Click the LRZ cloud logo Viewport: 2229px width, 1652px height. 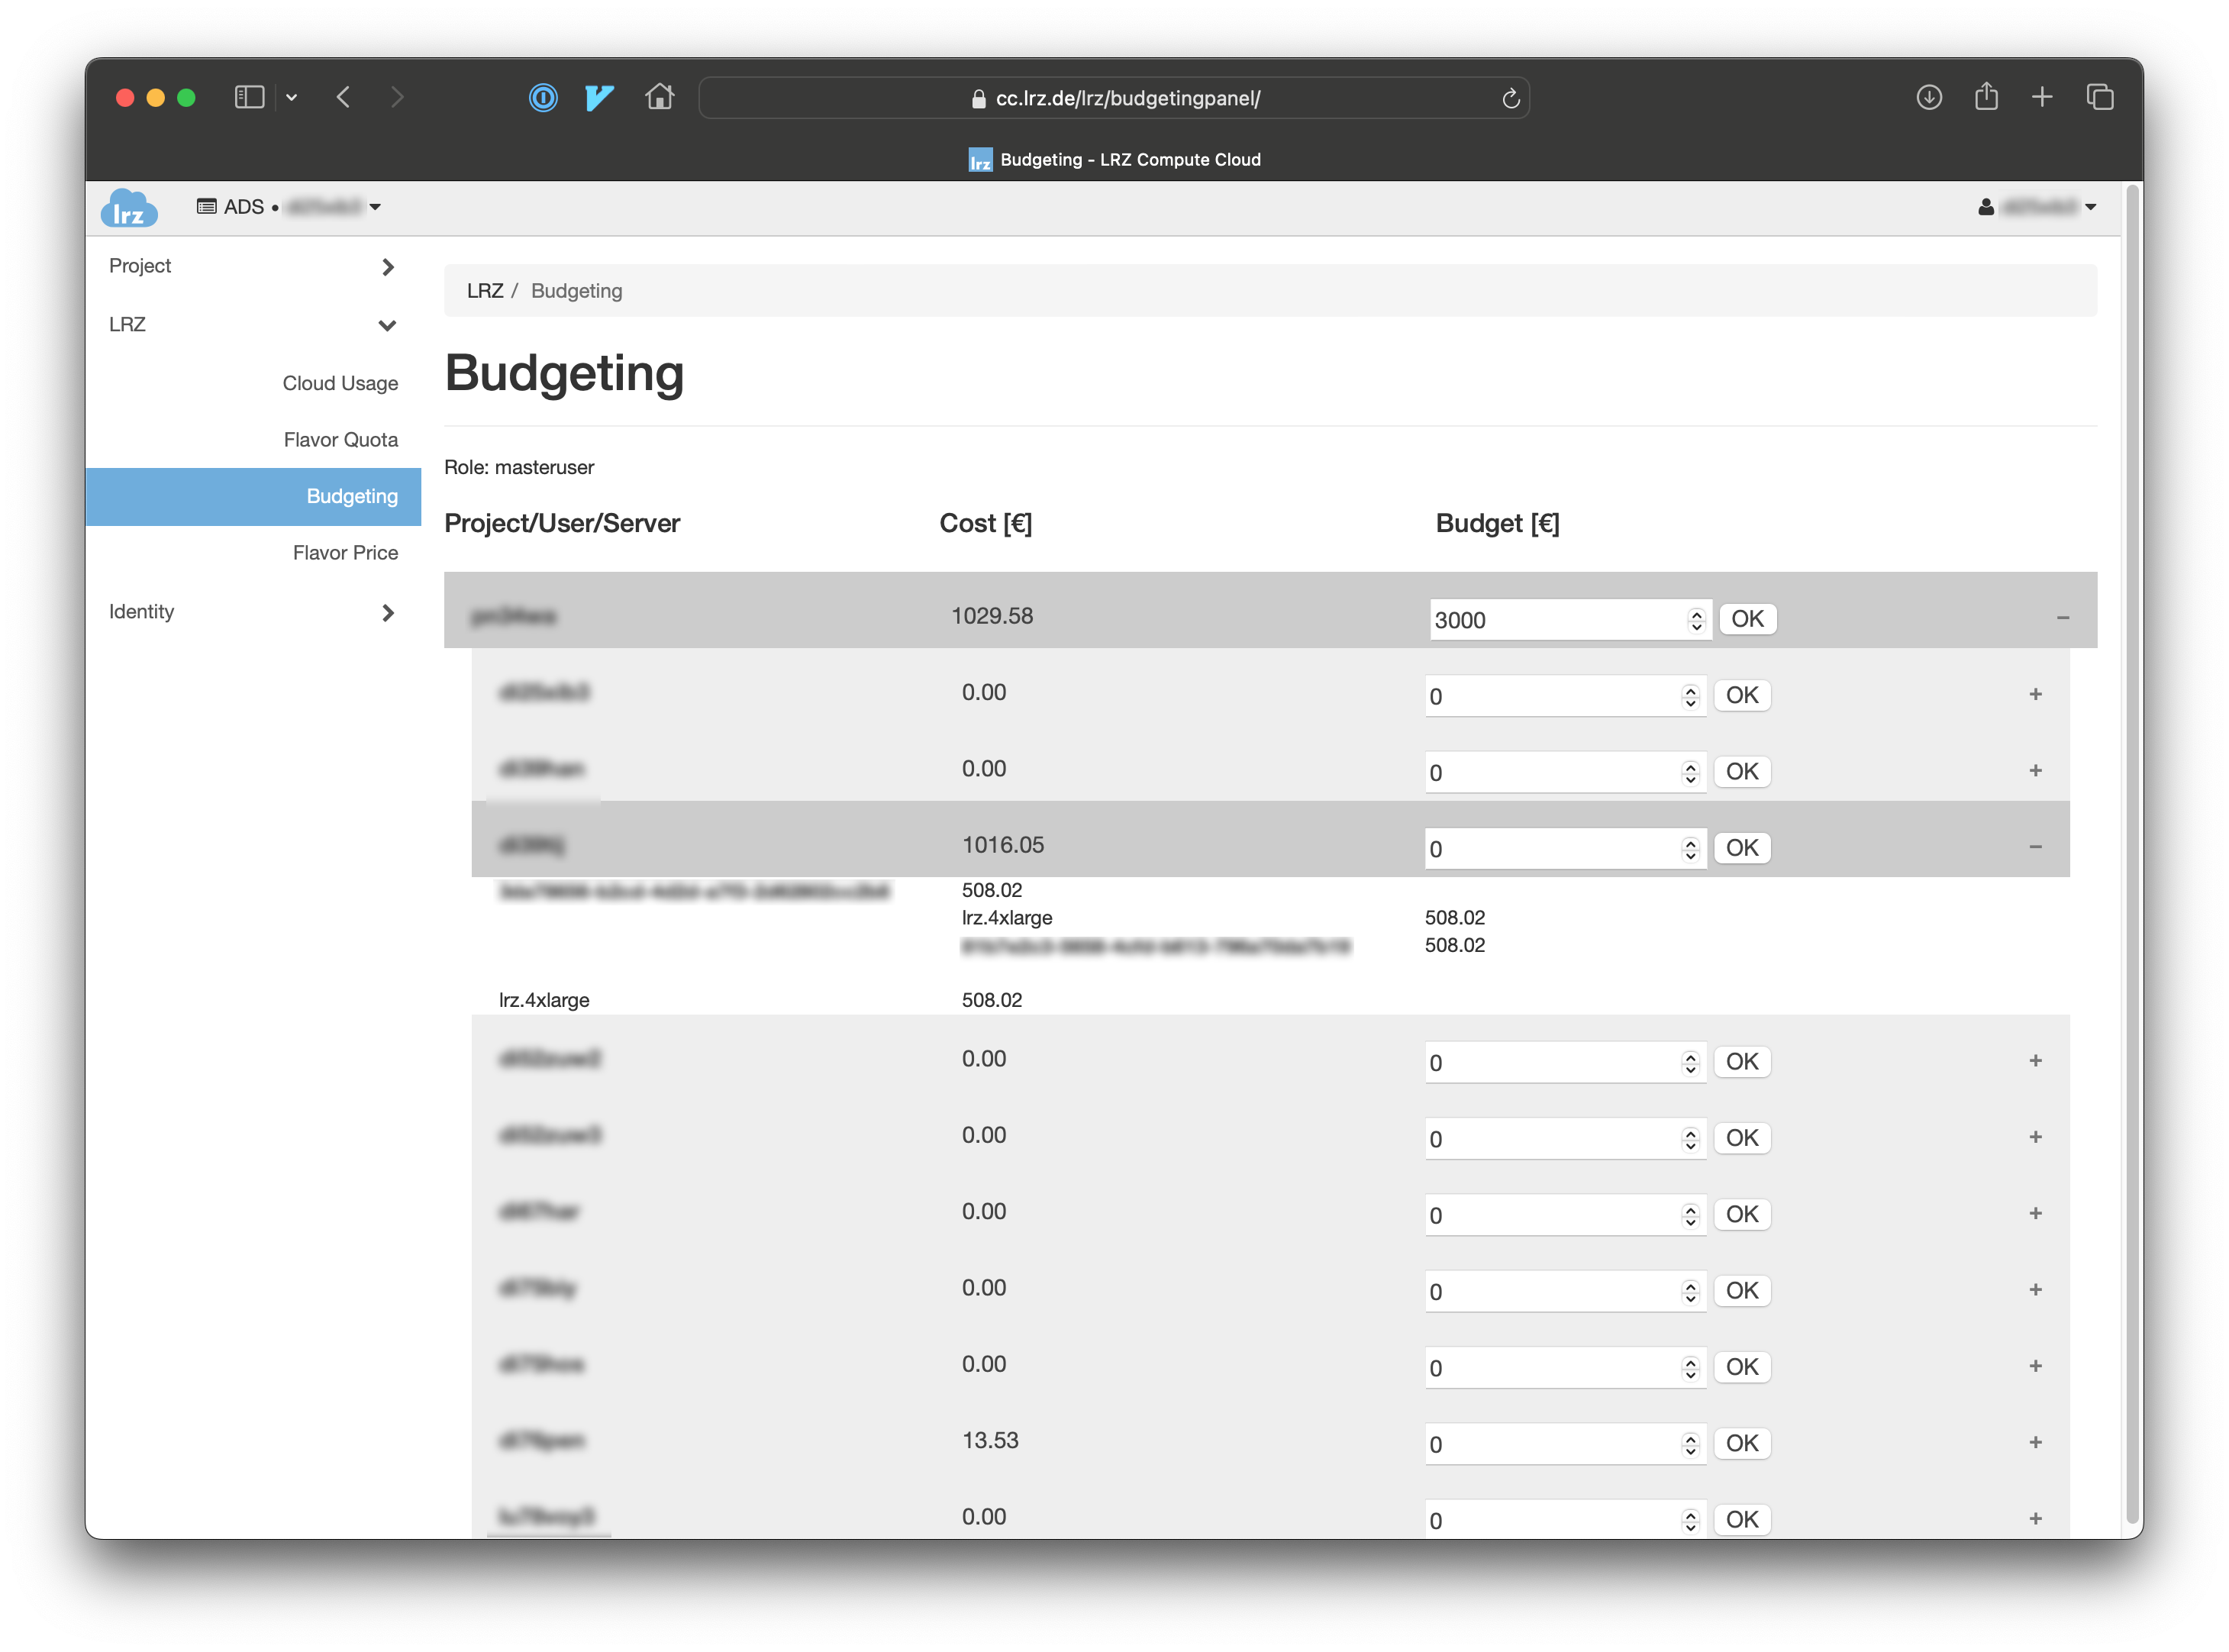pos(129,208)
